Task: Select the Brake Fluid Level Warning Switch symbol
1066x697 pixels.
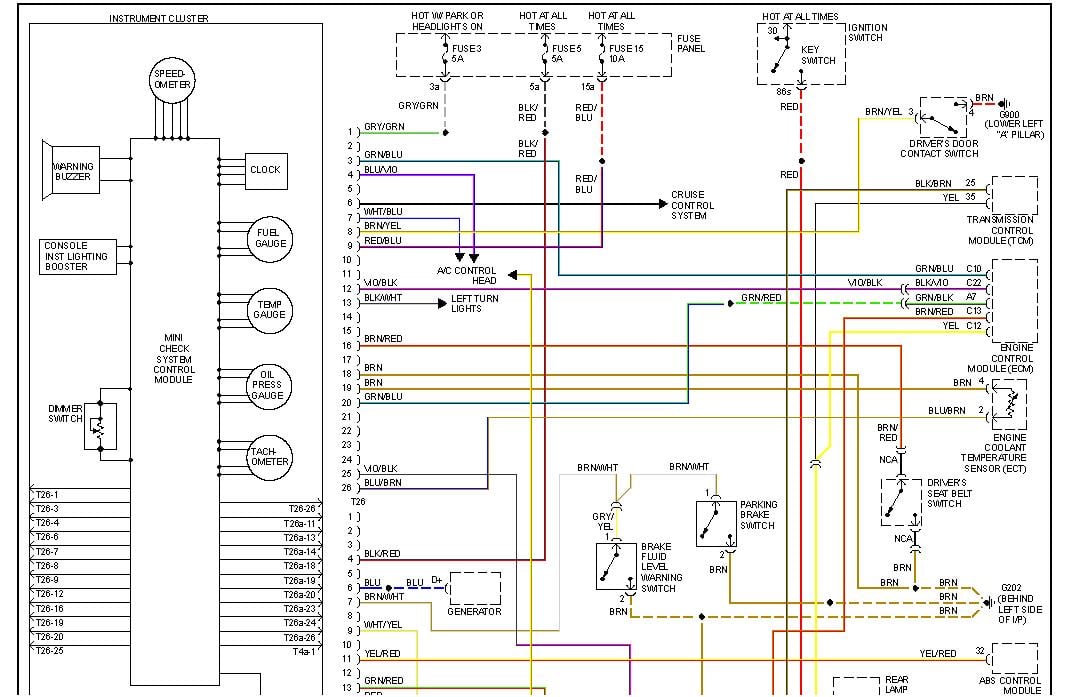Action: (x=617, y=566)
